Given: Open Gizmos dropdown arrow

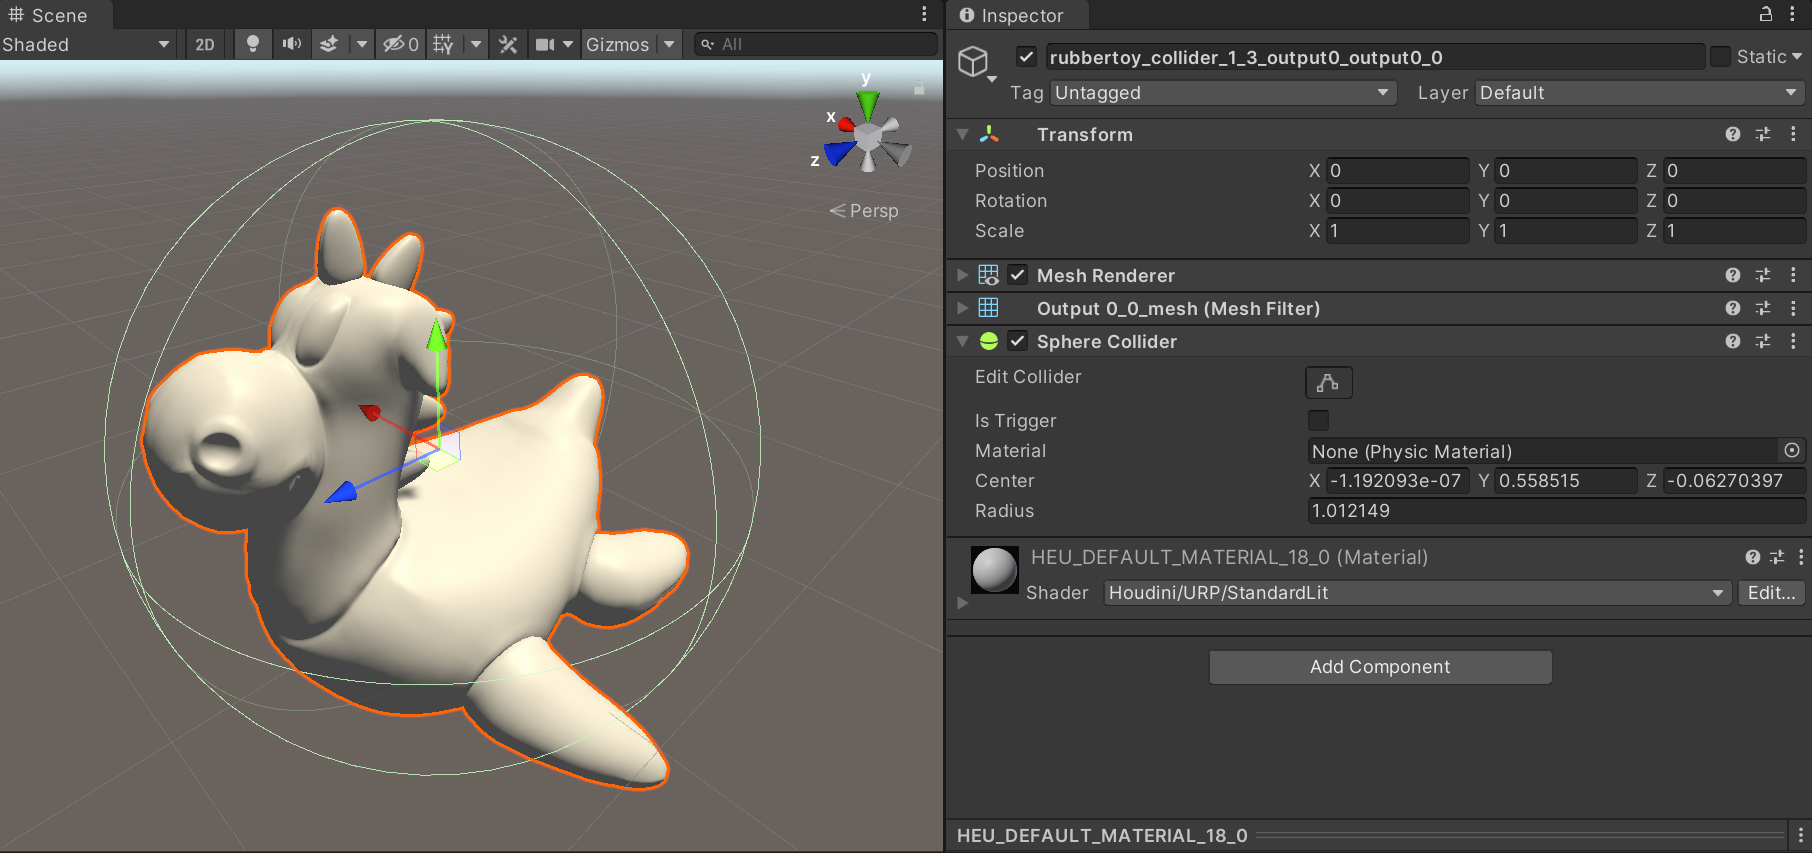Looking at the screenshot, I should (x=669, y=45).
